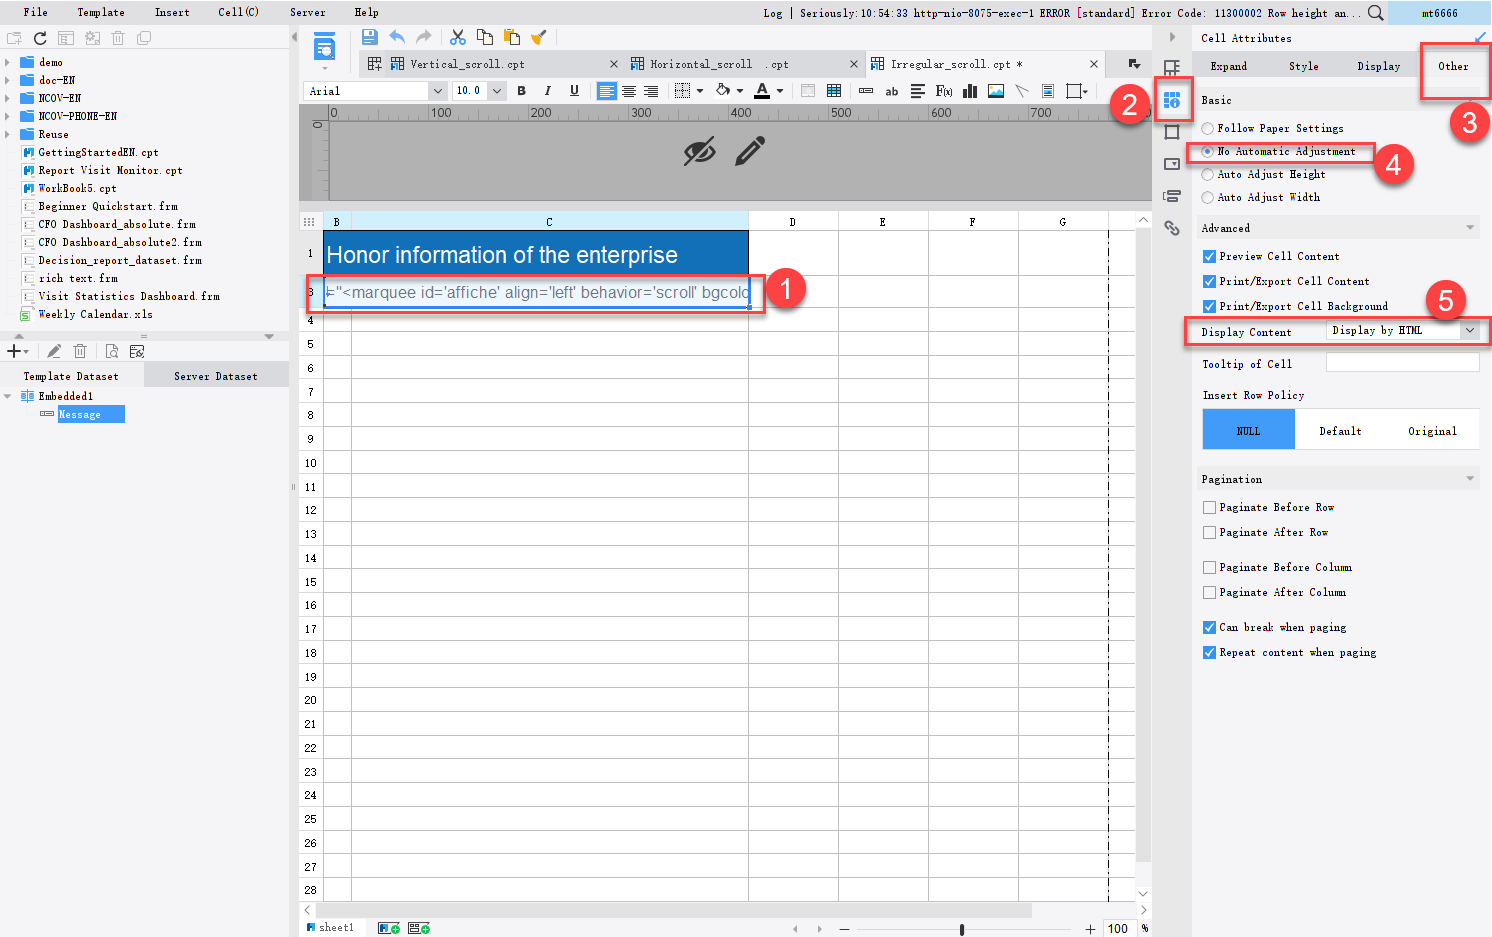Click the pencil edit icon in the header area
Image resolution: width=1492 pixels, height=937 pixels.
tap(750, 151)
